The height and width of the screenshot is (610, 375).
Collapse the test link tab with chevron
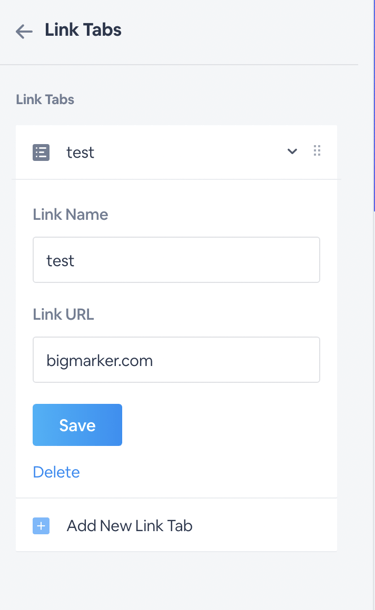[x=292, y=151]
